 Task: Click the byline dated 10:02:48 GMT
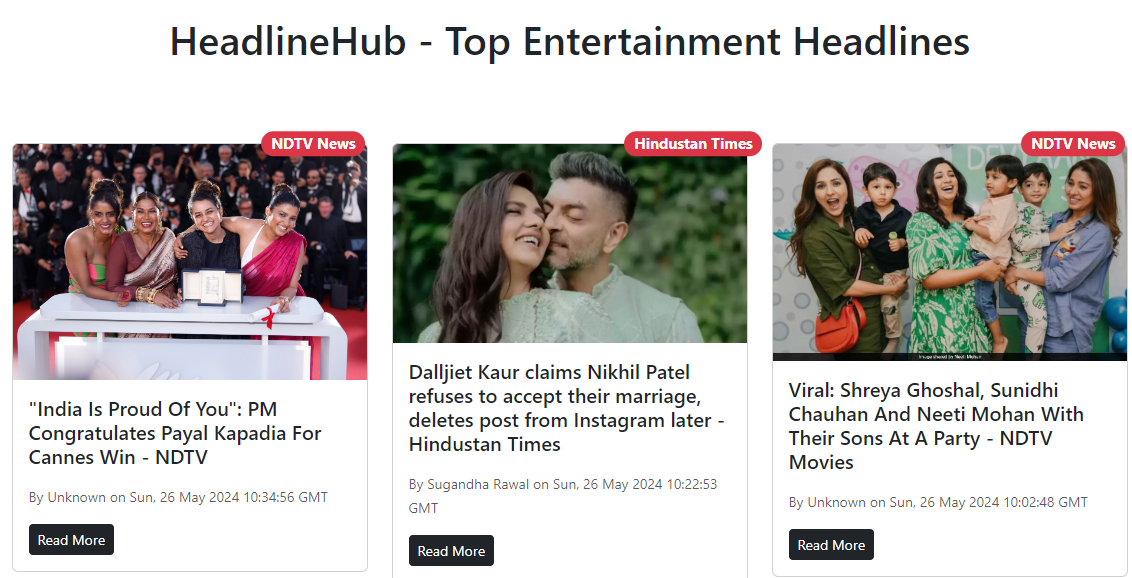[938, 502]
